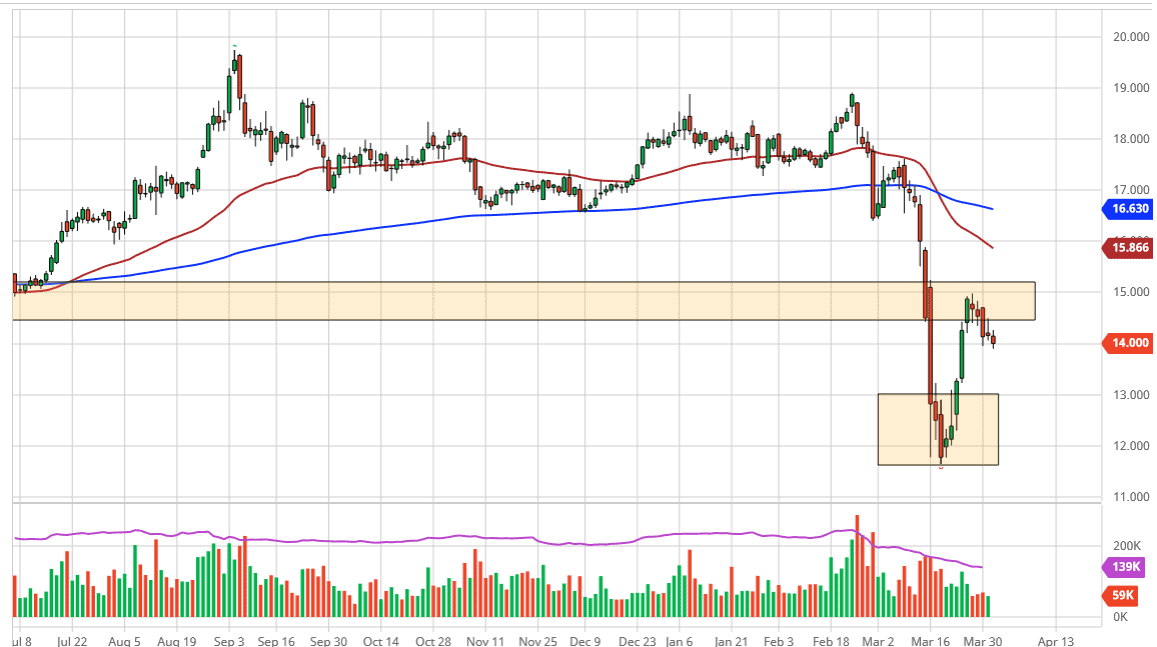Click the Nov 11 date label
Screen dimensions: 1157x647
[484, 641]
